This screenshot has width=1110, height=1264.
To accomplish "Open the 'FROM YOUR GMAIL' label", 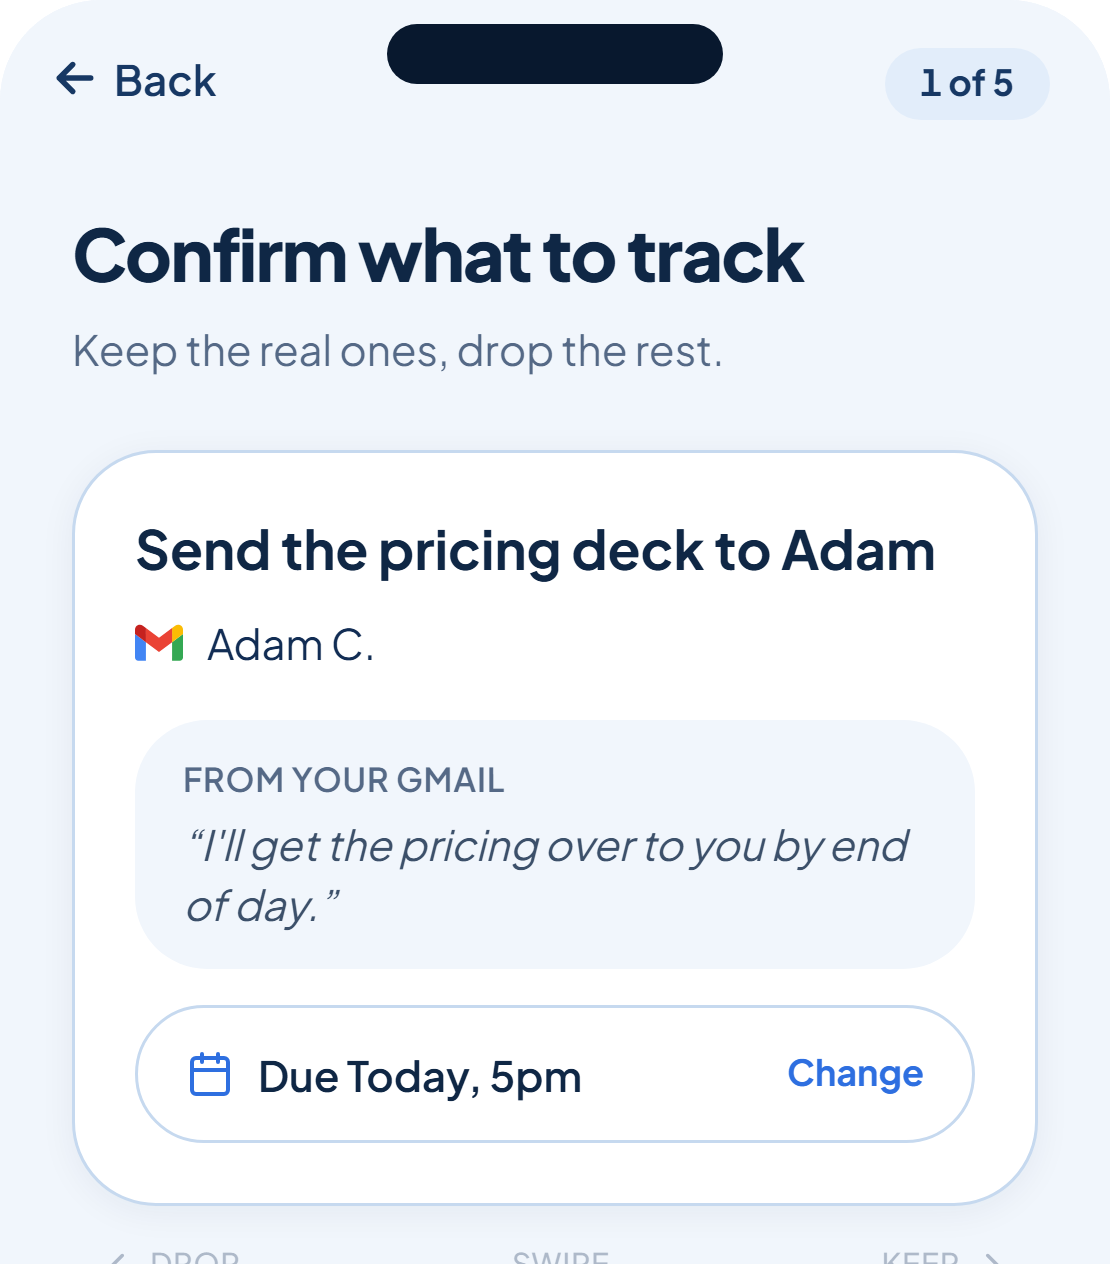I will (x=343, y=780).
